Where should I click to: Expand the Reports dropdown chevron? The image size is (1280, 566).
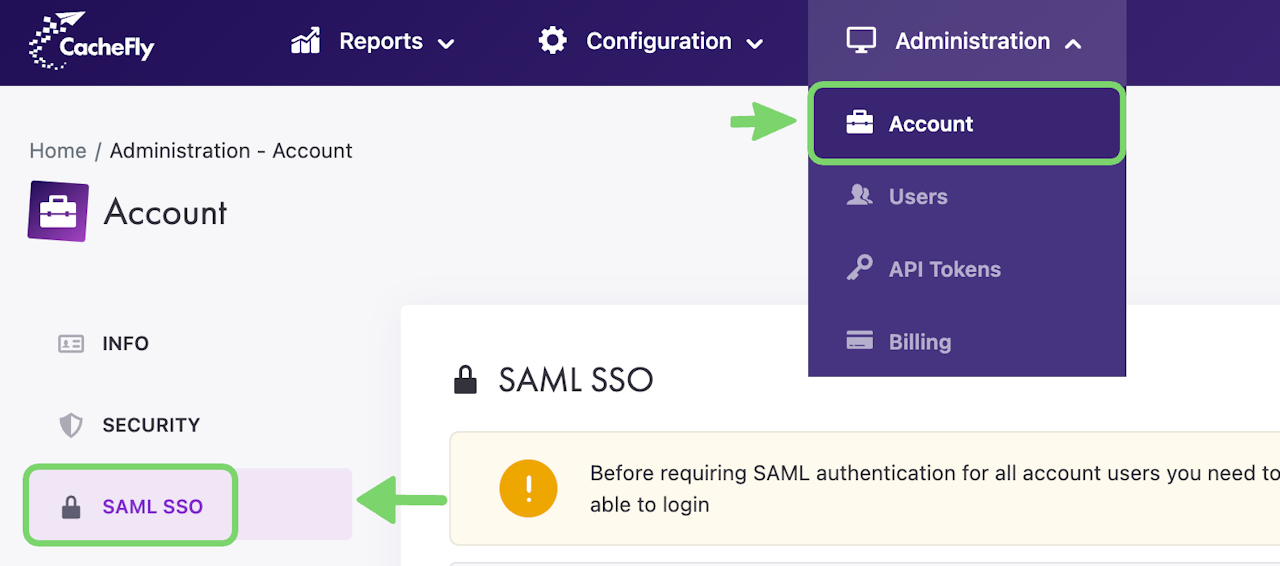(x=446, y=43)
